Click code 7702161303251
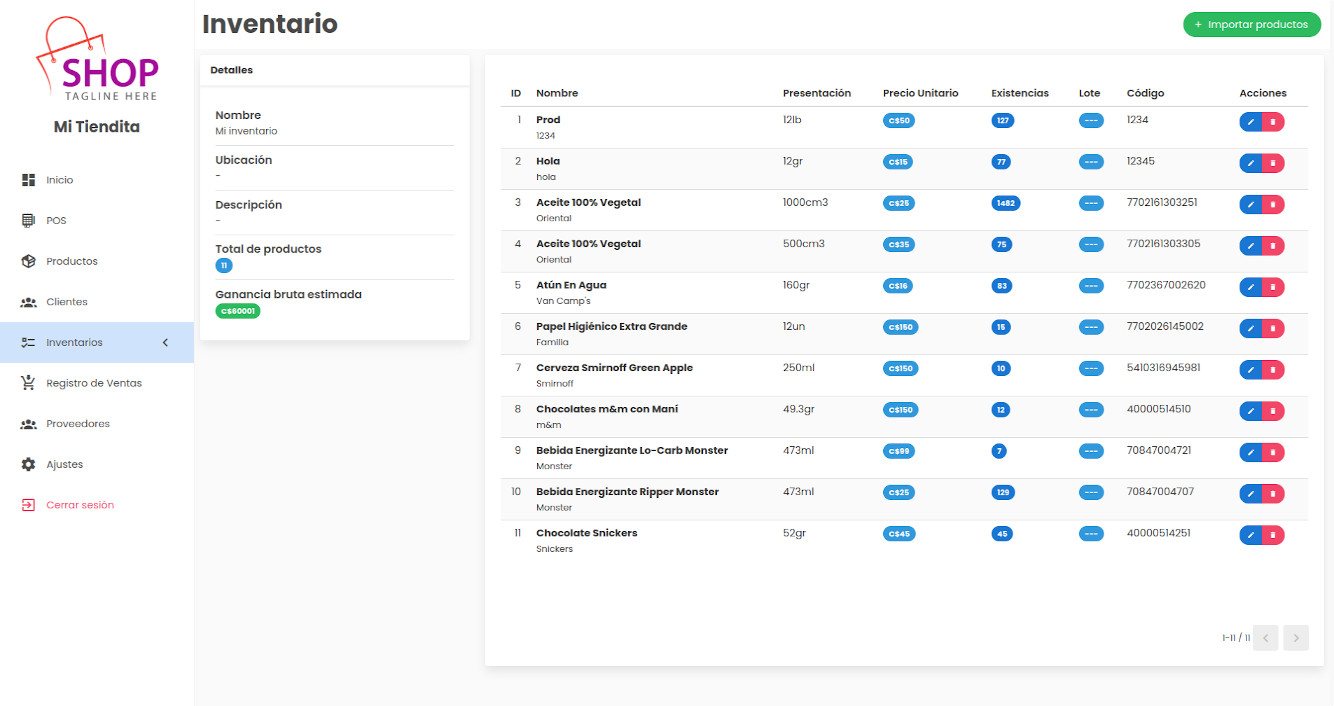The width and height of the screenshot is (1334, 706). (1162, 202)
